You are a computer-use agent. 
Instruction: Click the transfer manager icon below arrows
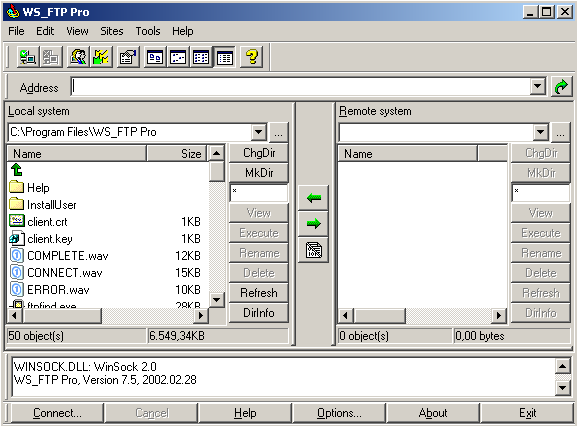pyautogui.click(x=313, y=250)
